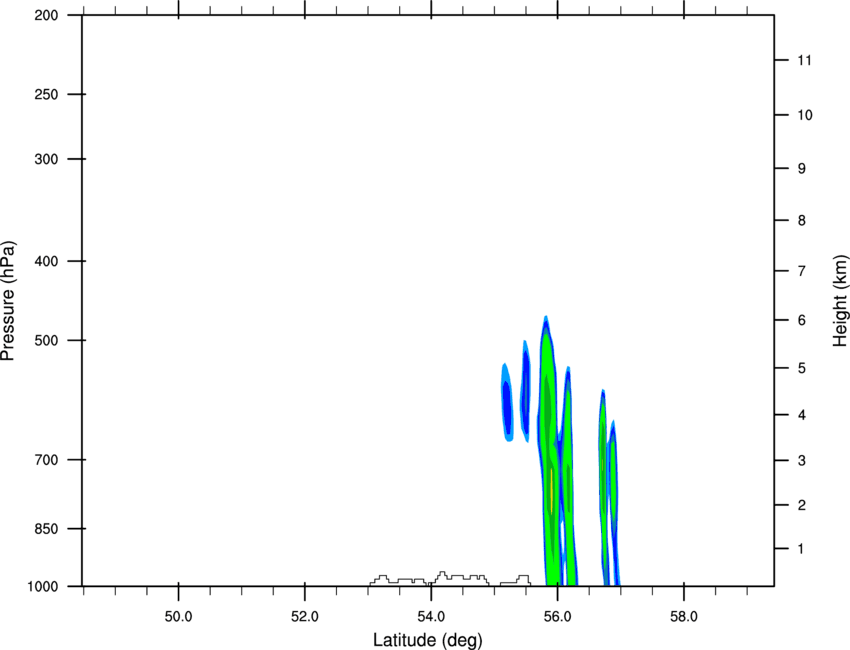Click the 6 km height label
The width and height of the screenshot is (850, 650).
[x=802, y=320]
